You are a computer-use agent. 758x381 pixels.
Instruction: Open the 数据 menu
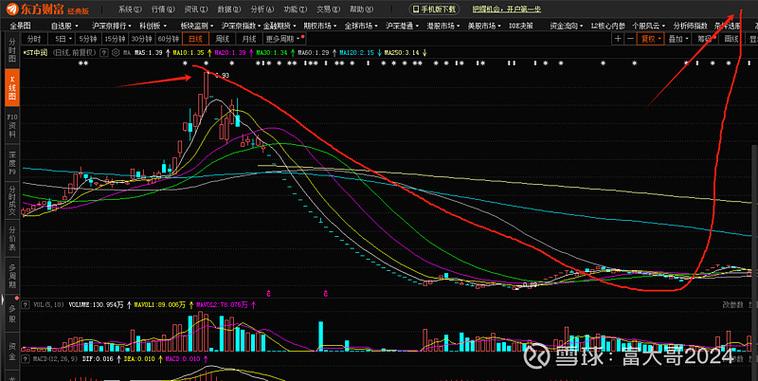tap(230, 9)
